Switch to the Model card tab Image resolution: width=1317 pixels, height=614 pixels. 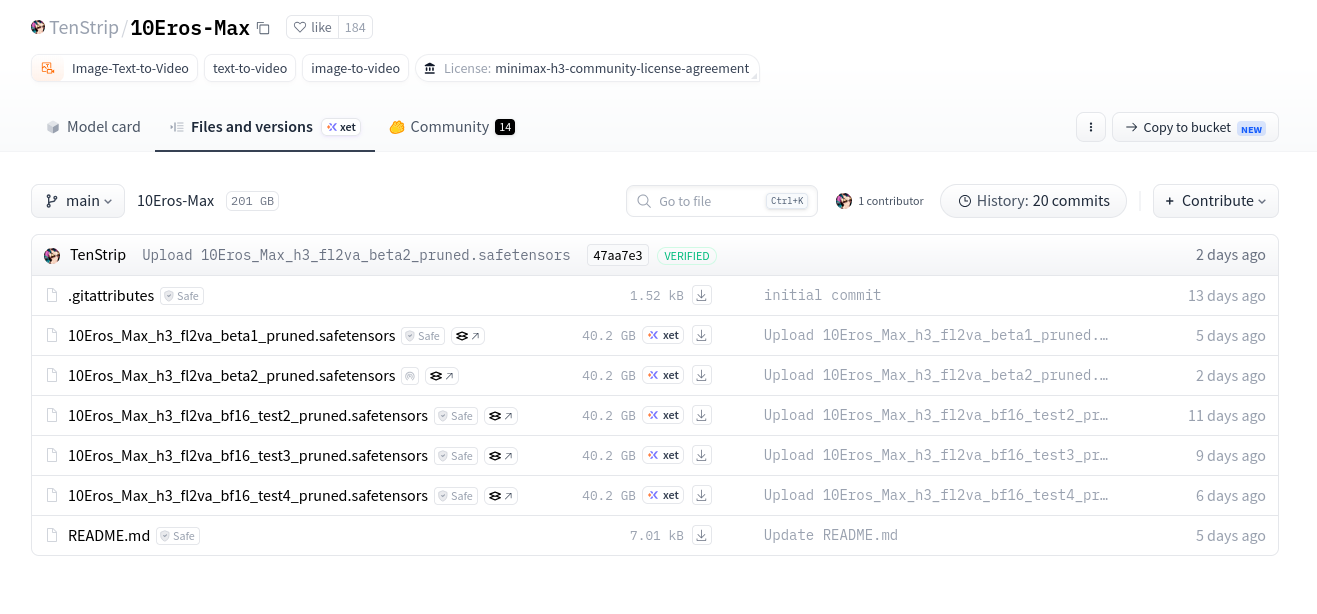[x=93, y=127]
